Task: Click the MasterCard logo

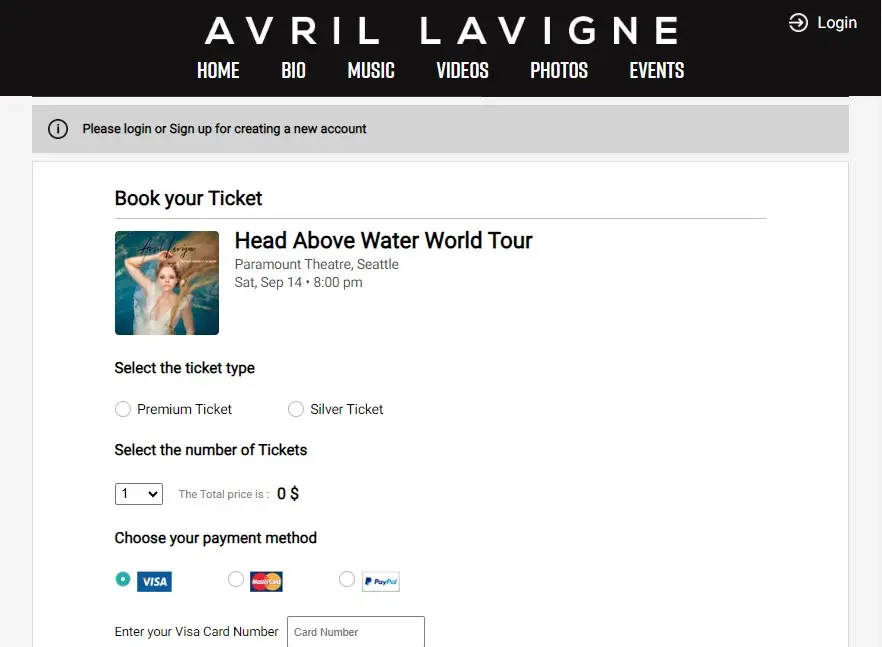Action: pos(266,581)
